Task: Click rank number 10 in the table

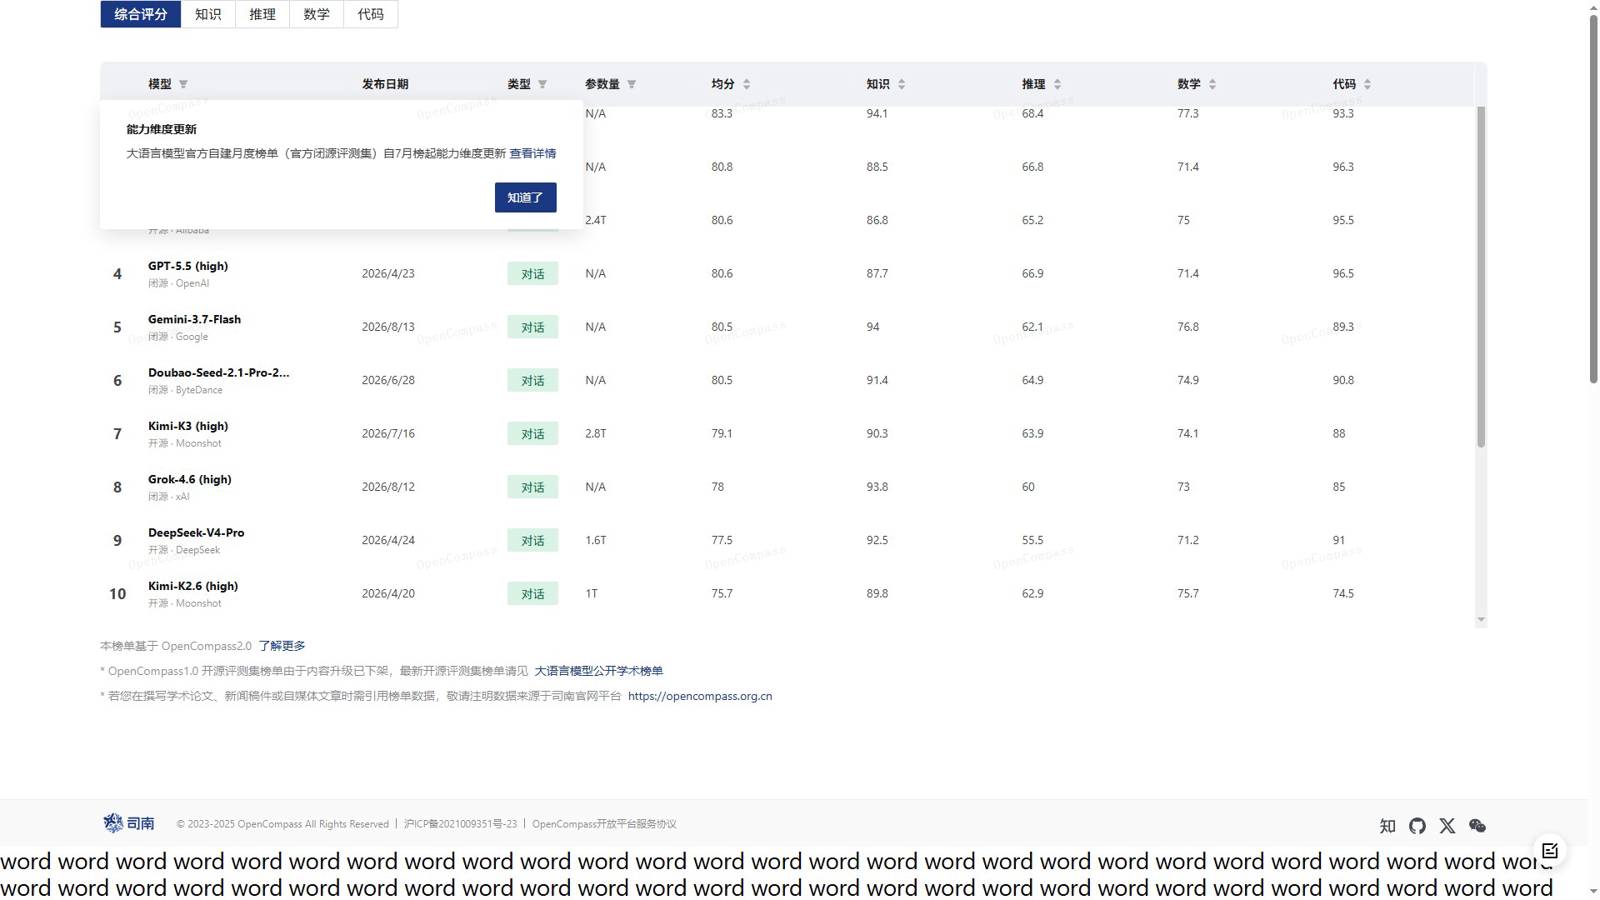Action: [x=117, y=594]
